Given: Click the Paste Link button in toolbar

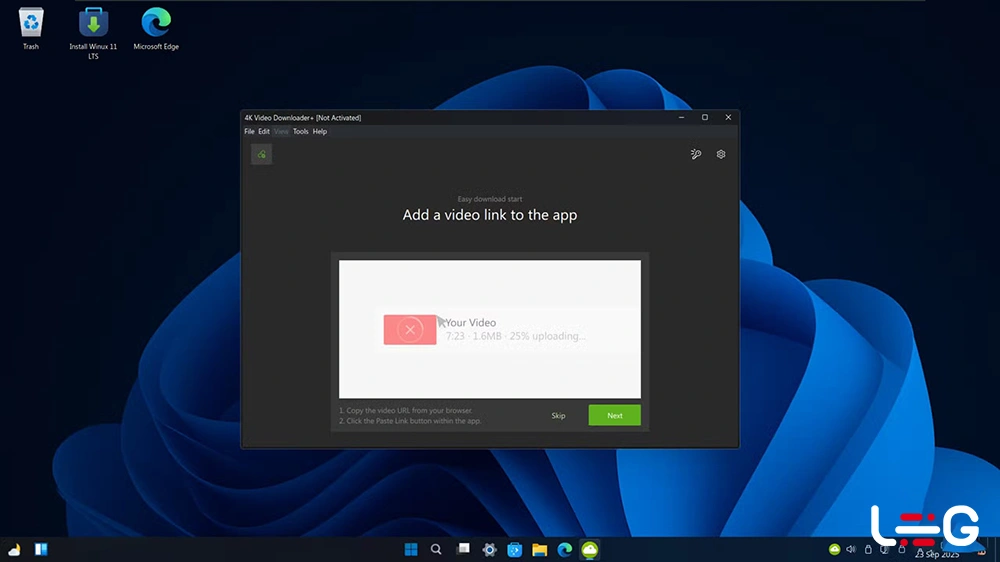Looking at the screenshot, I should tap(261, 154).
